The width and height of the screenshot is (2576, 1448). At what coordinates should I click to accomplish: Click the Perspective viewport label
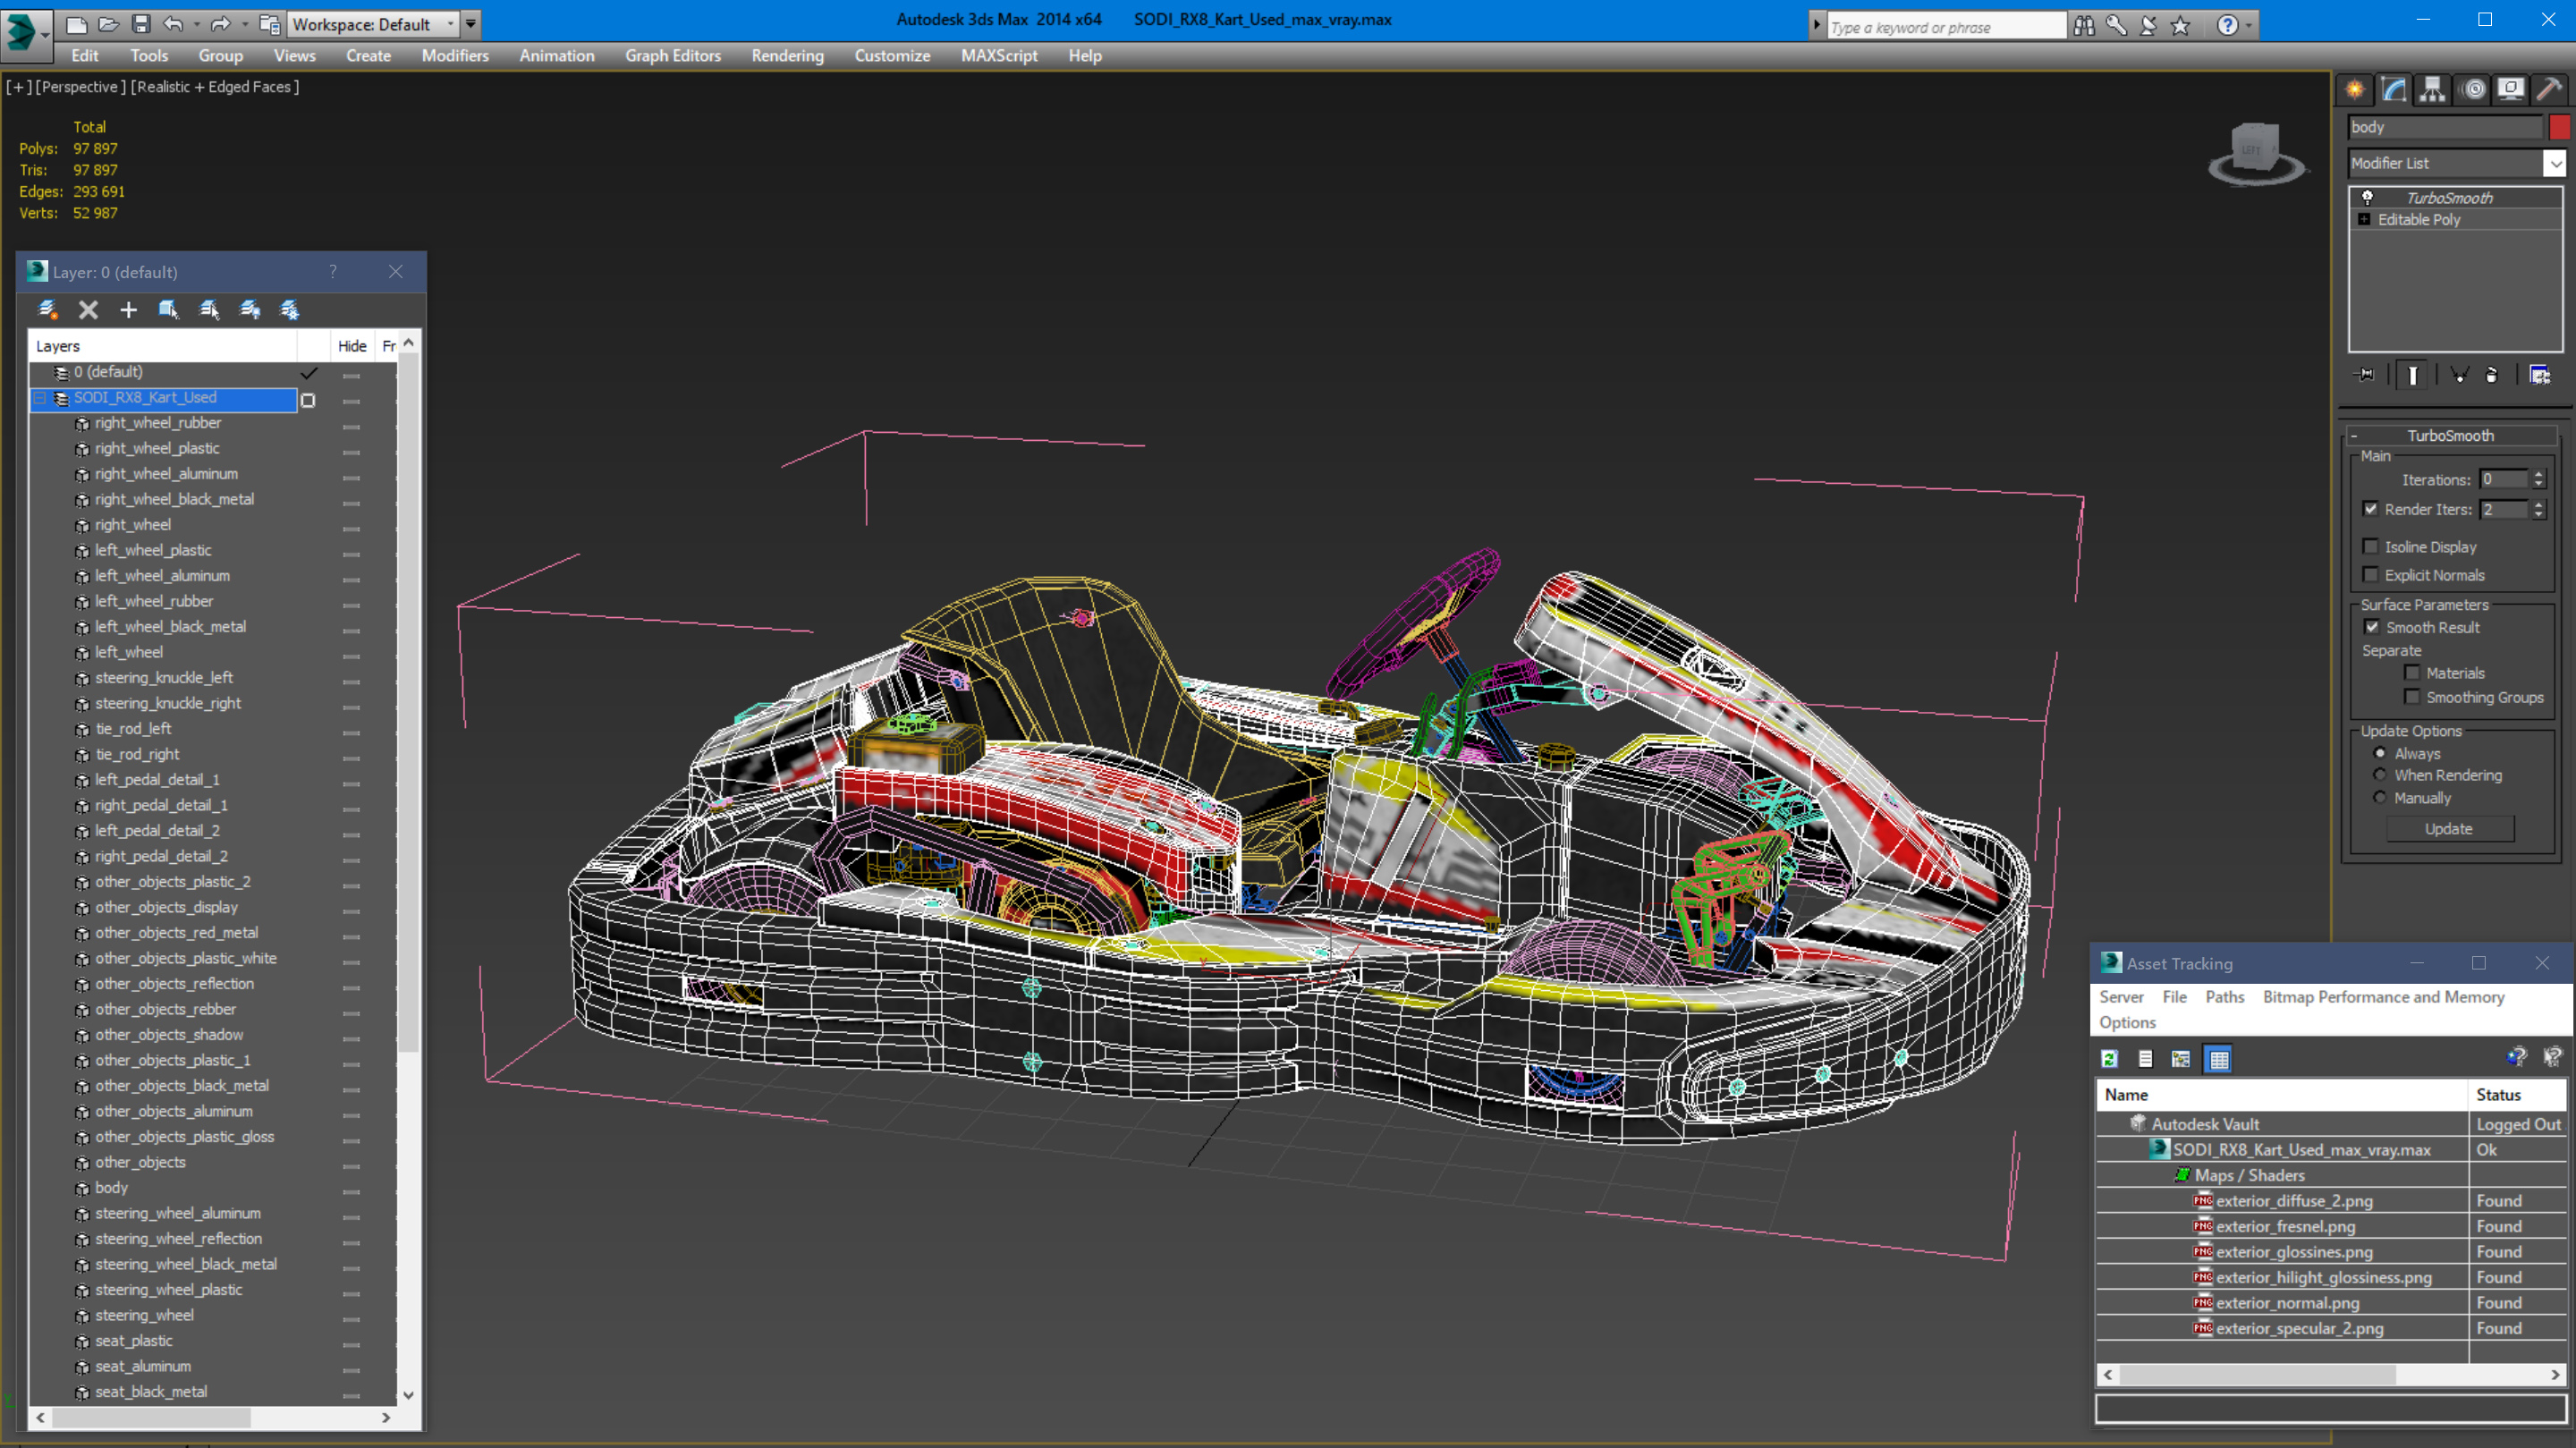pos(81,87)
